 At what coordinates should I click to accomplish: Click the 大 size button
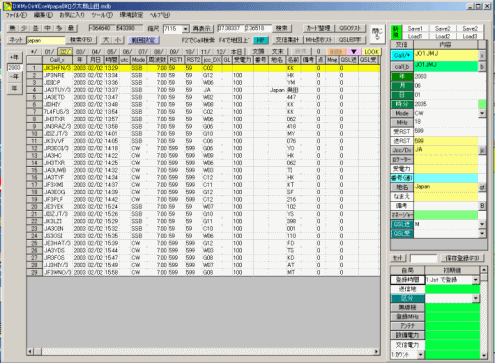[x=106, y=40]
